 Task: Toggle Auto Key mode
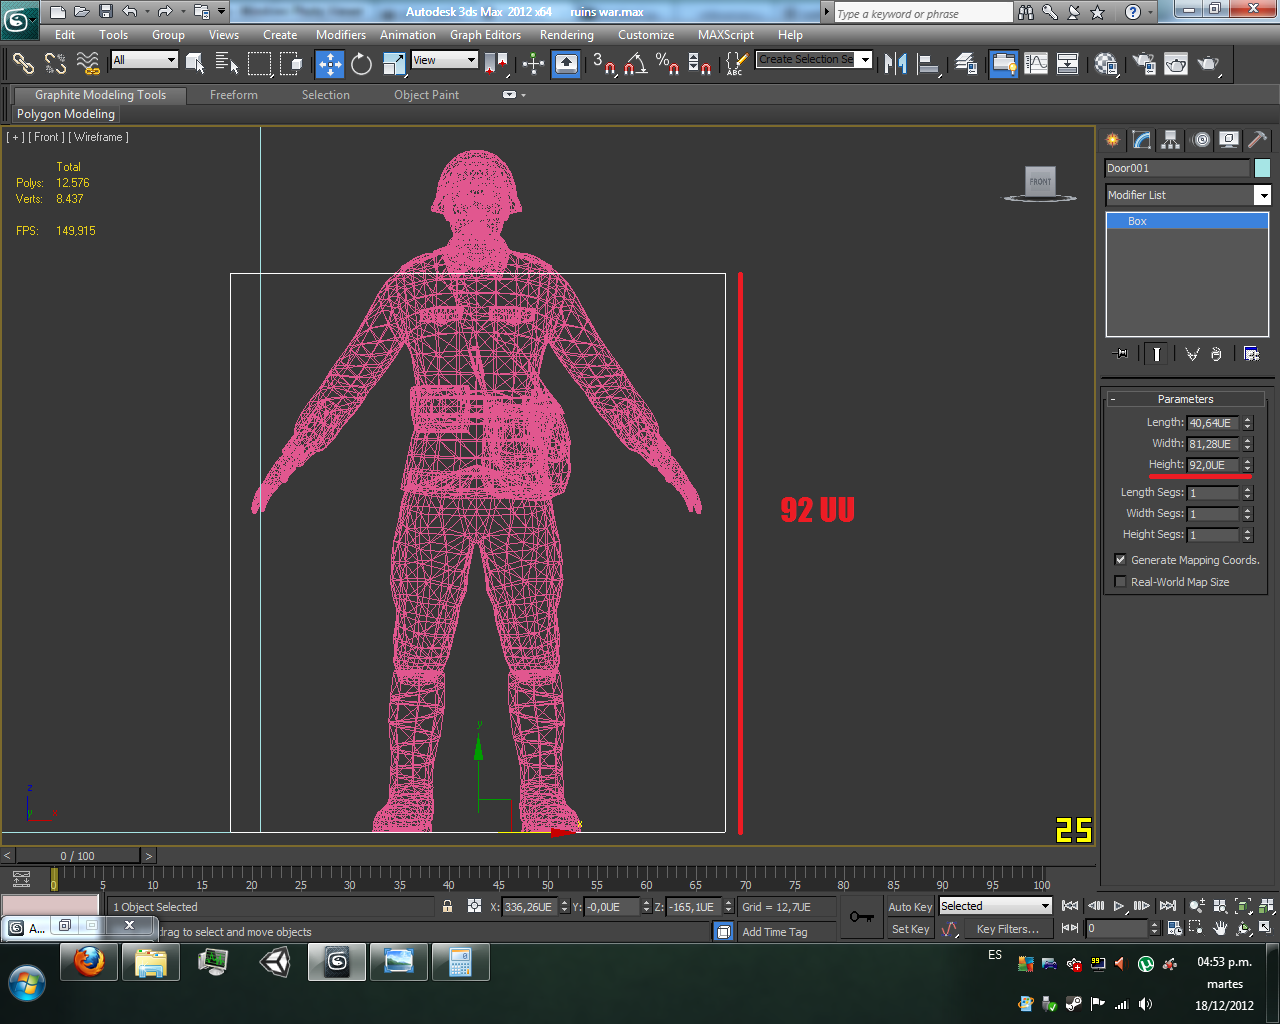pyautogui.click(x=909, y=907)
